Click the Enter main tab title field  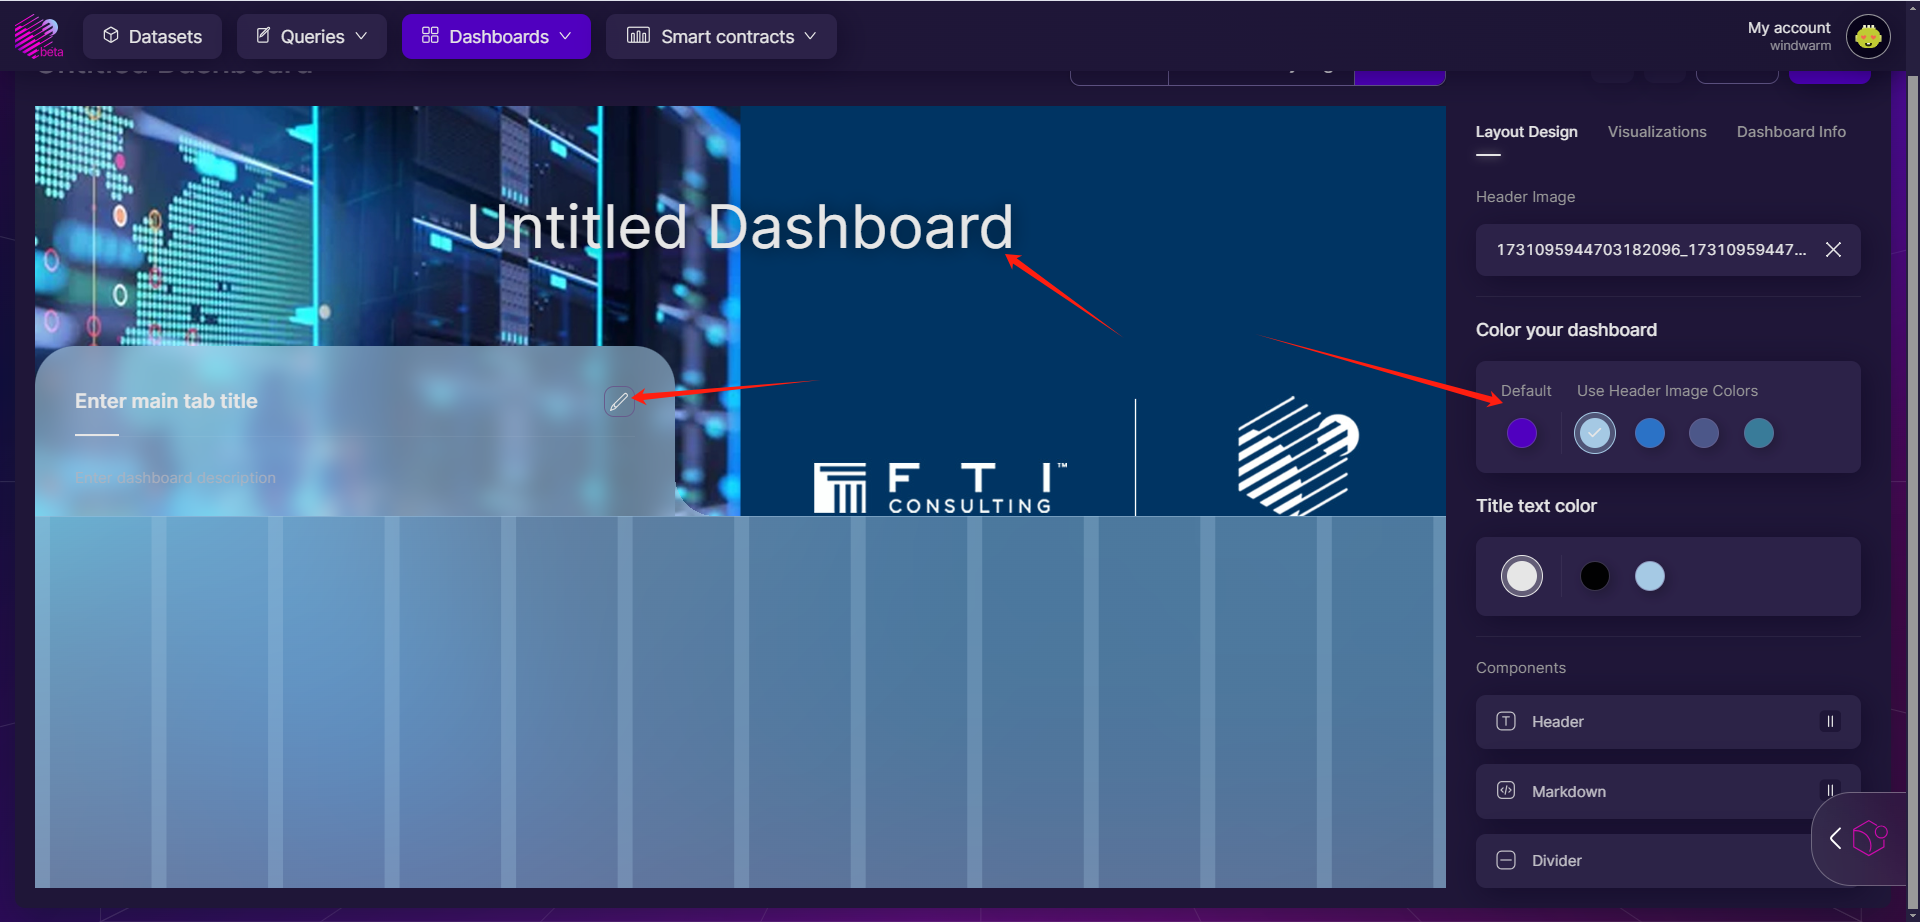(x=166, y=401)
